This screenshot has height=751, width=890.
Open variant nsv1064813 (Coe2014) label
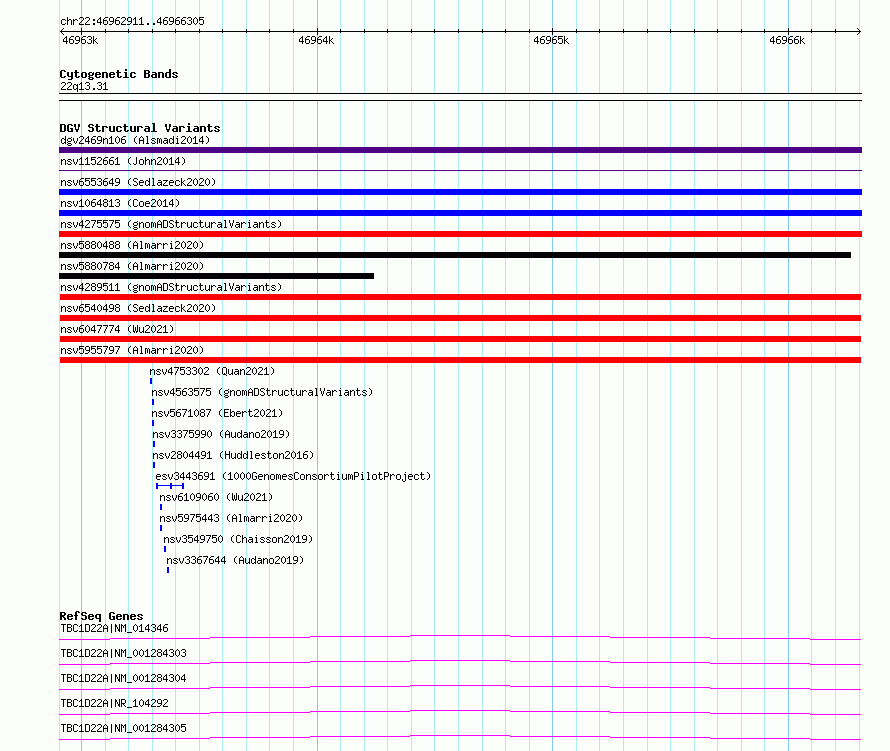(120, 203)
